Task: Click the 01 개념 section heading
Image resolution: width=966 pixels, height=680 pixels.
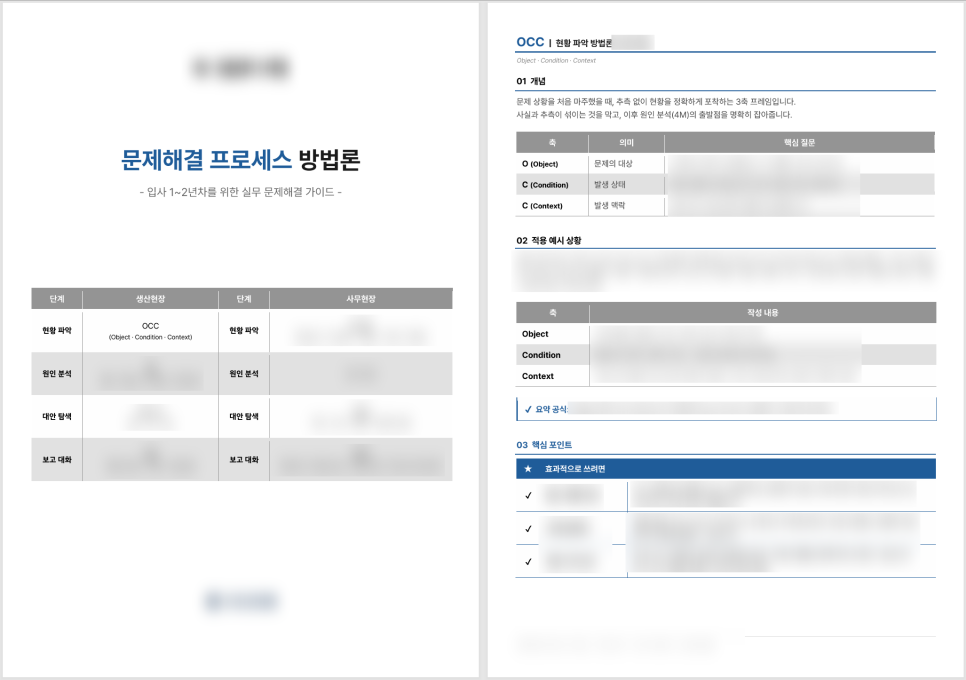Action: (530, 81)
